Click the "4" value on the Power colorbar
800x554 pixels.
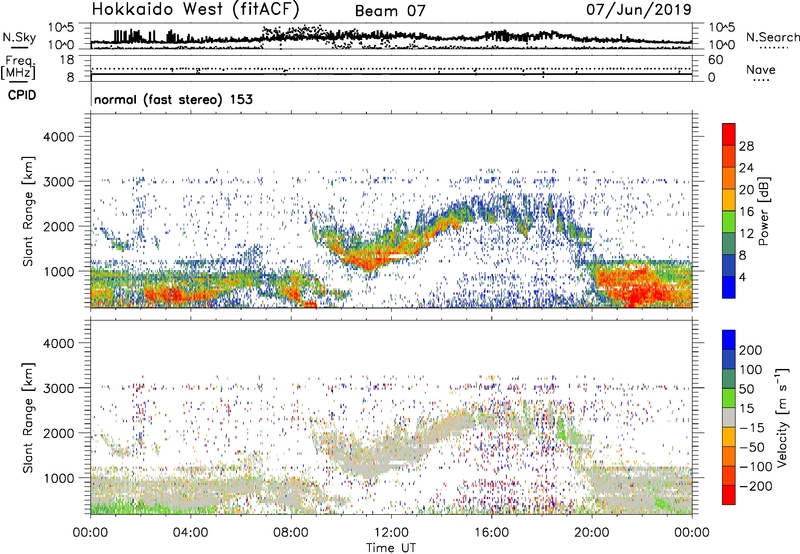pos(742,277)
